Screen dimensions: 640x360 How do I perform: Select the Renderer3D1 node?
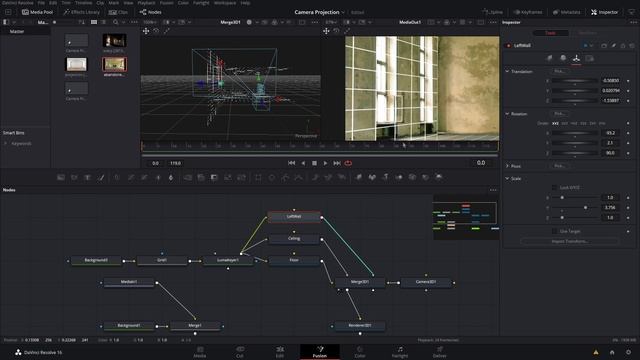click(360, 326)
